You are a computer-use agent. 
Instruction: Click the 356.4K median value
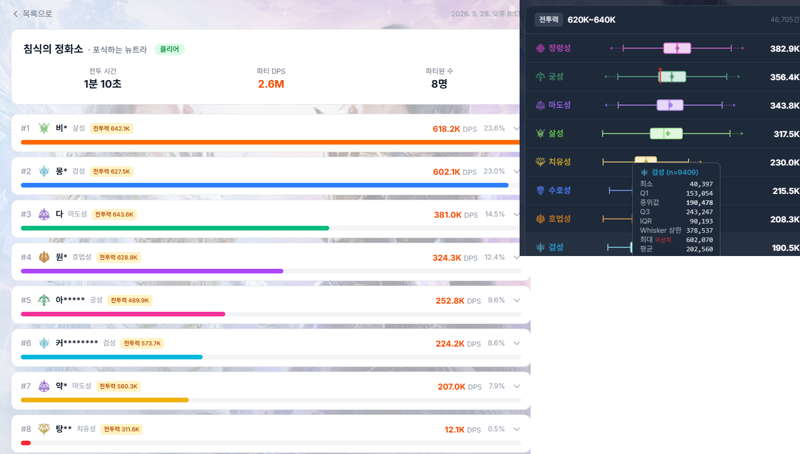[x=784, y=77]
